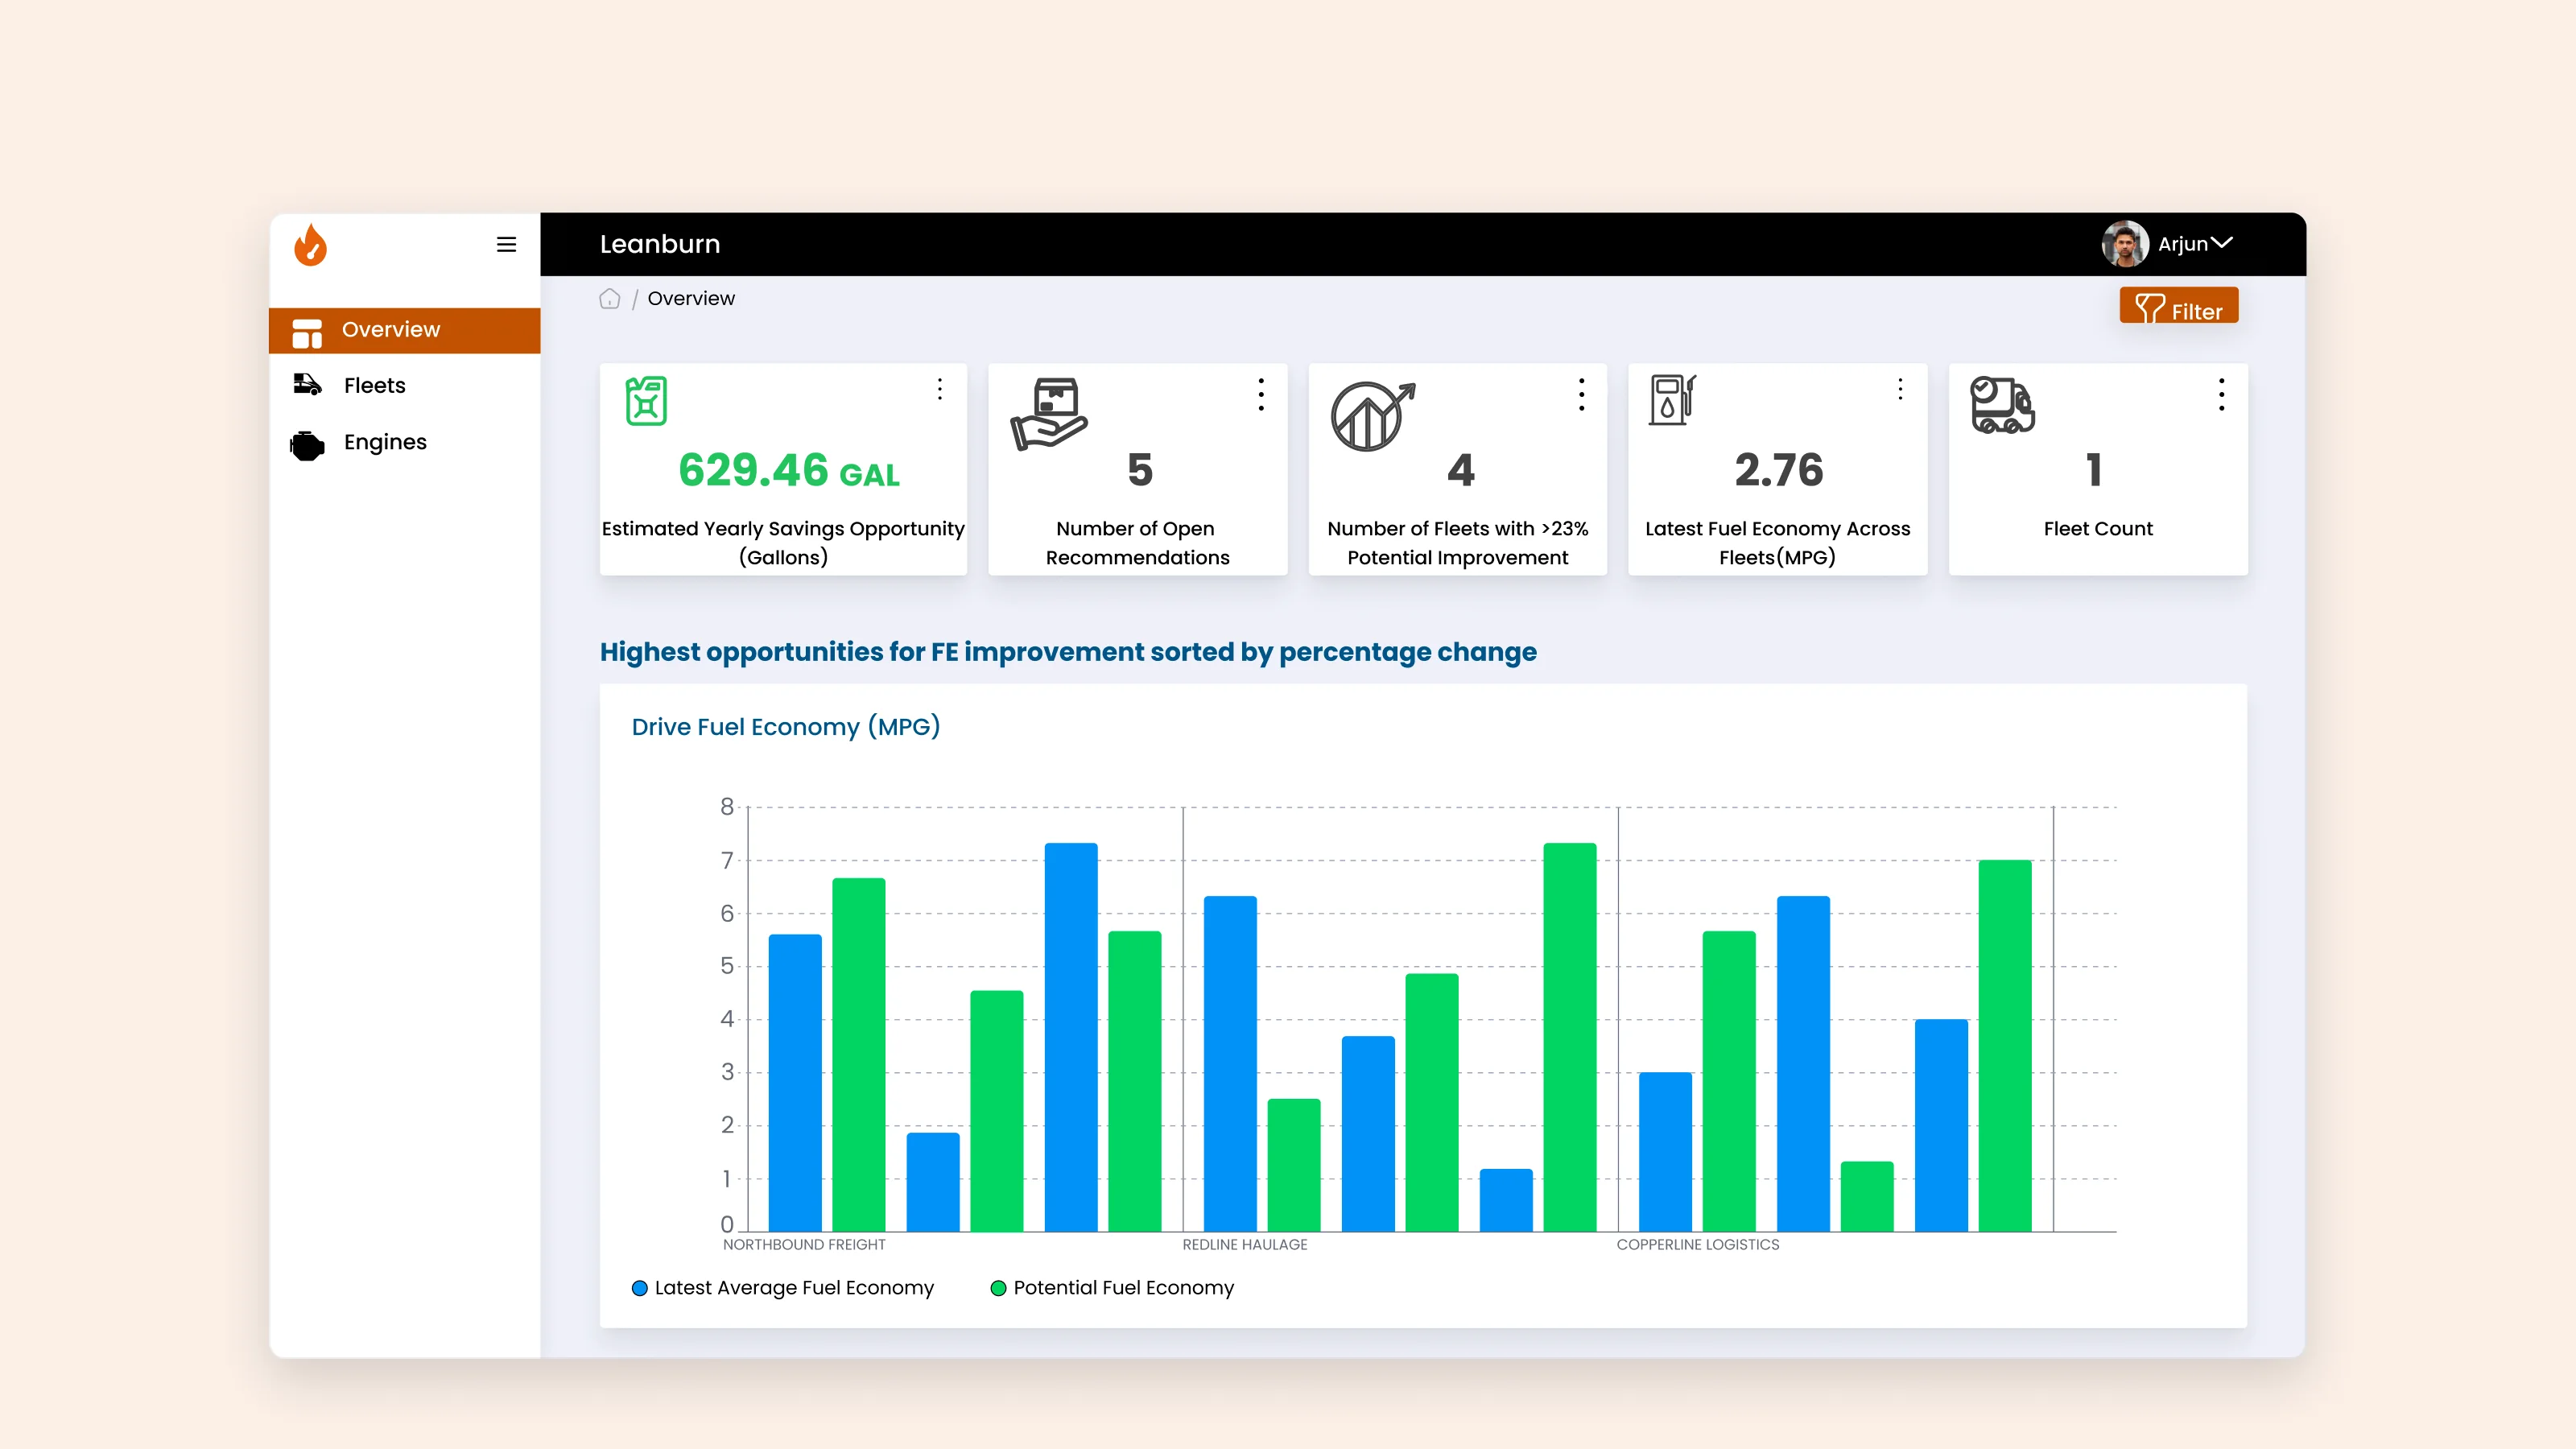Click Overview breadcrumb text

pos(690,298)
